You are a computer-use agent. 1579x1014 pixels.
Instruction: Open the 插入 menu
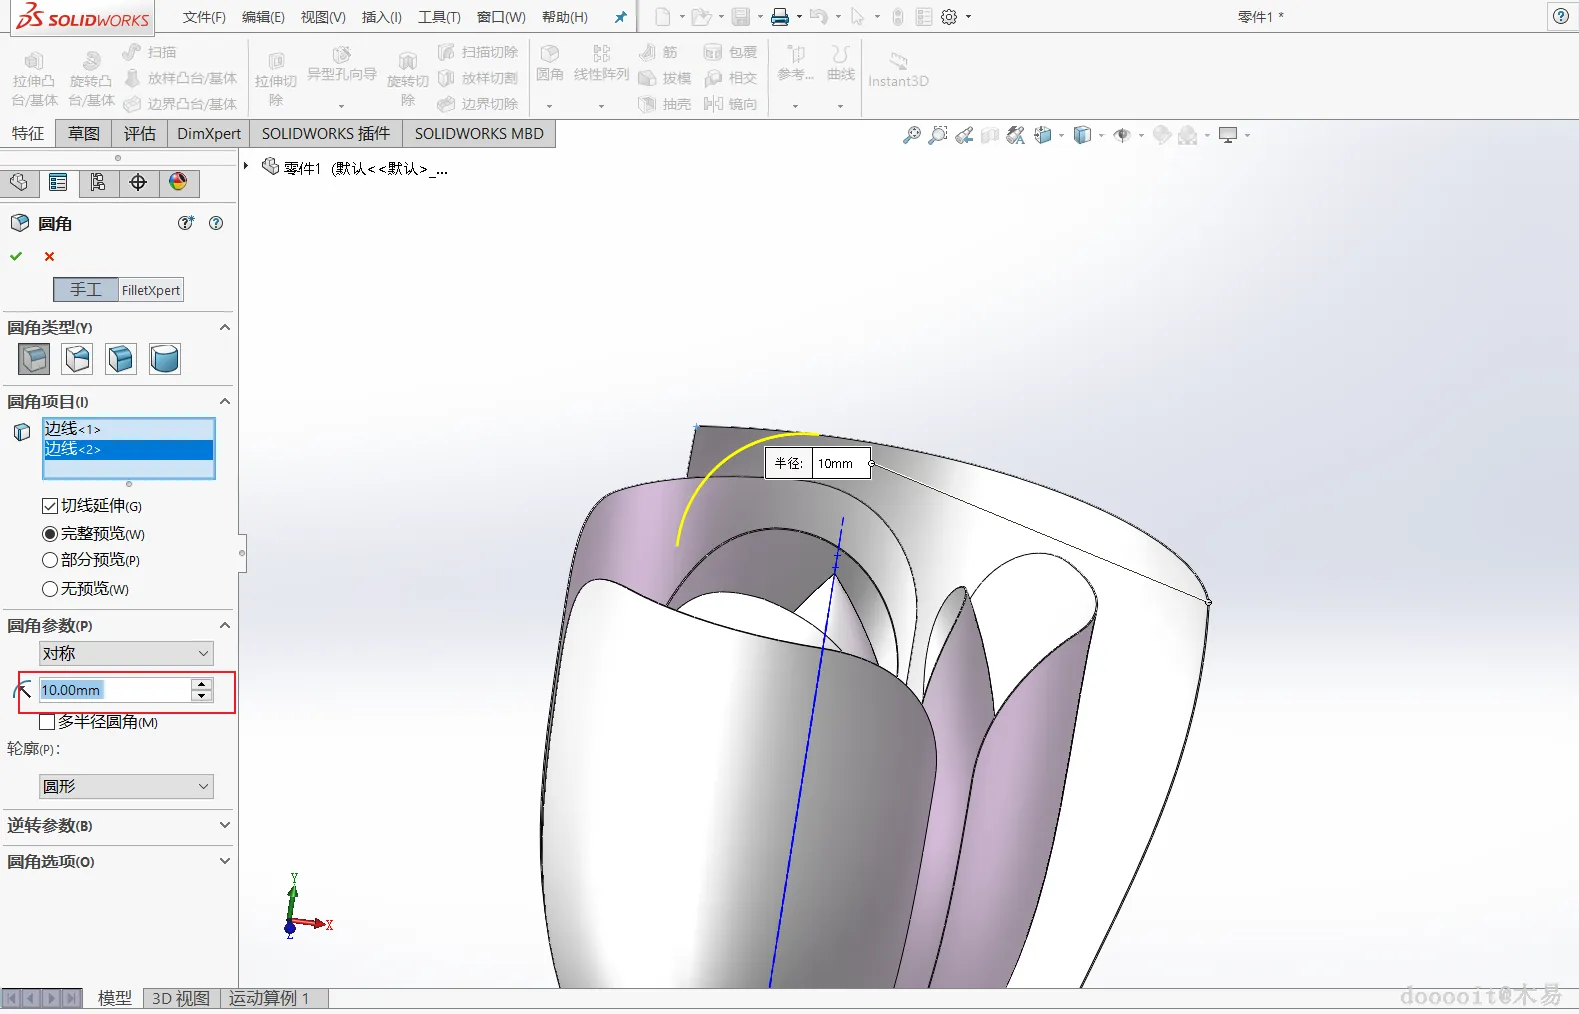point(381,17)
